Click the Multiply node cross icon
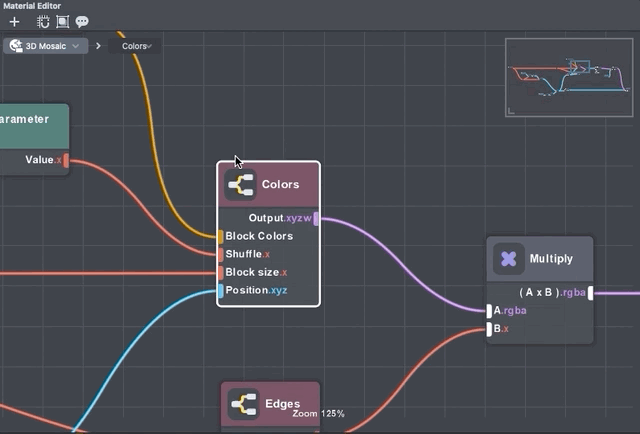This screenshot has width=640, height=434. tap(509, 259)
